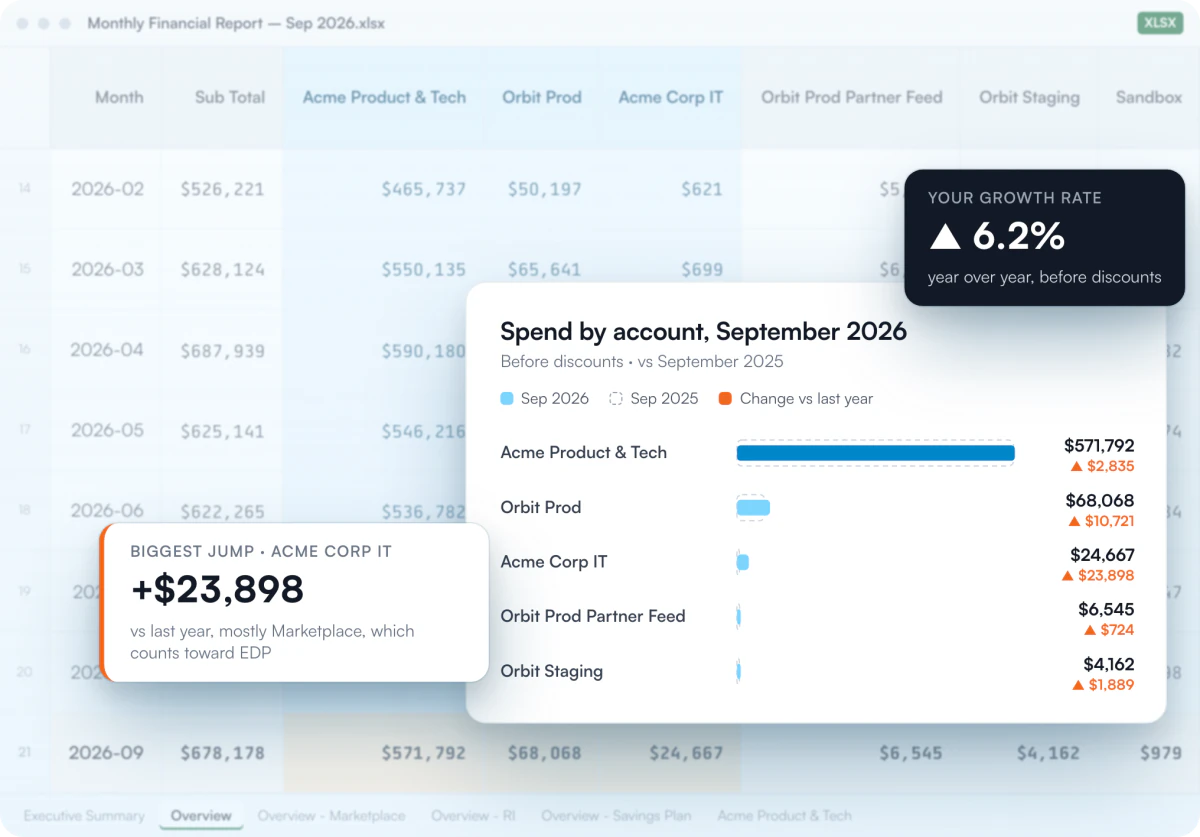Click the $571,792 chart value
1200x837 pixels.
1099,445
